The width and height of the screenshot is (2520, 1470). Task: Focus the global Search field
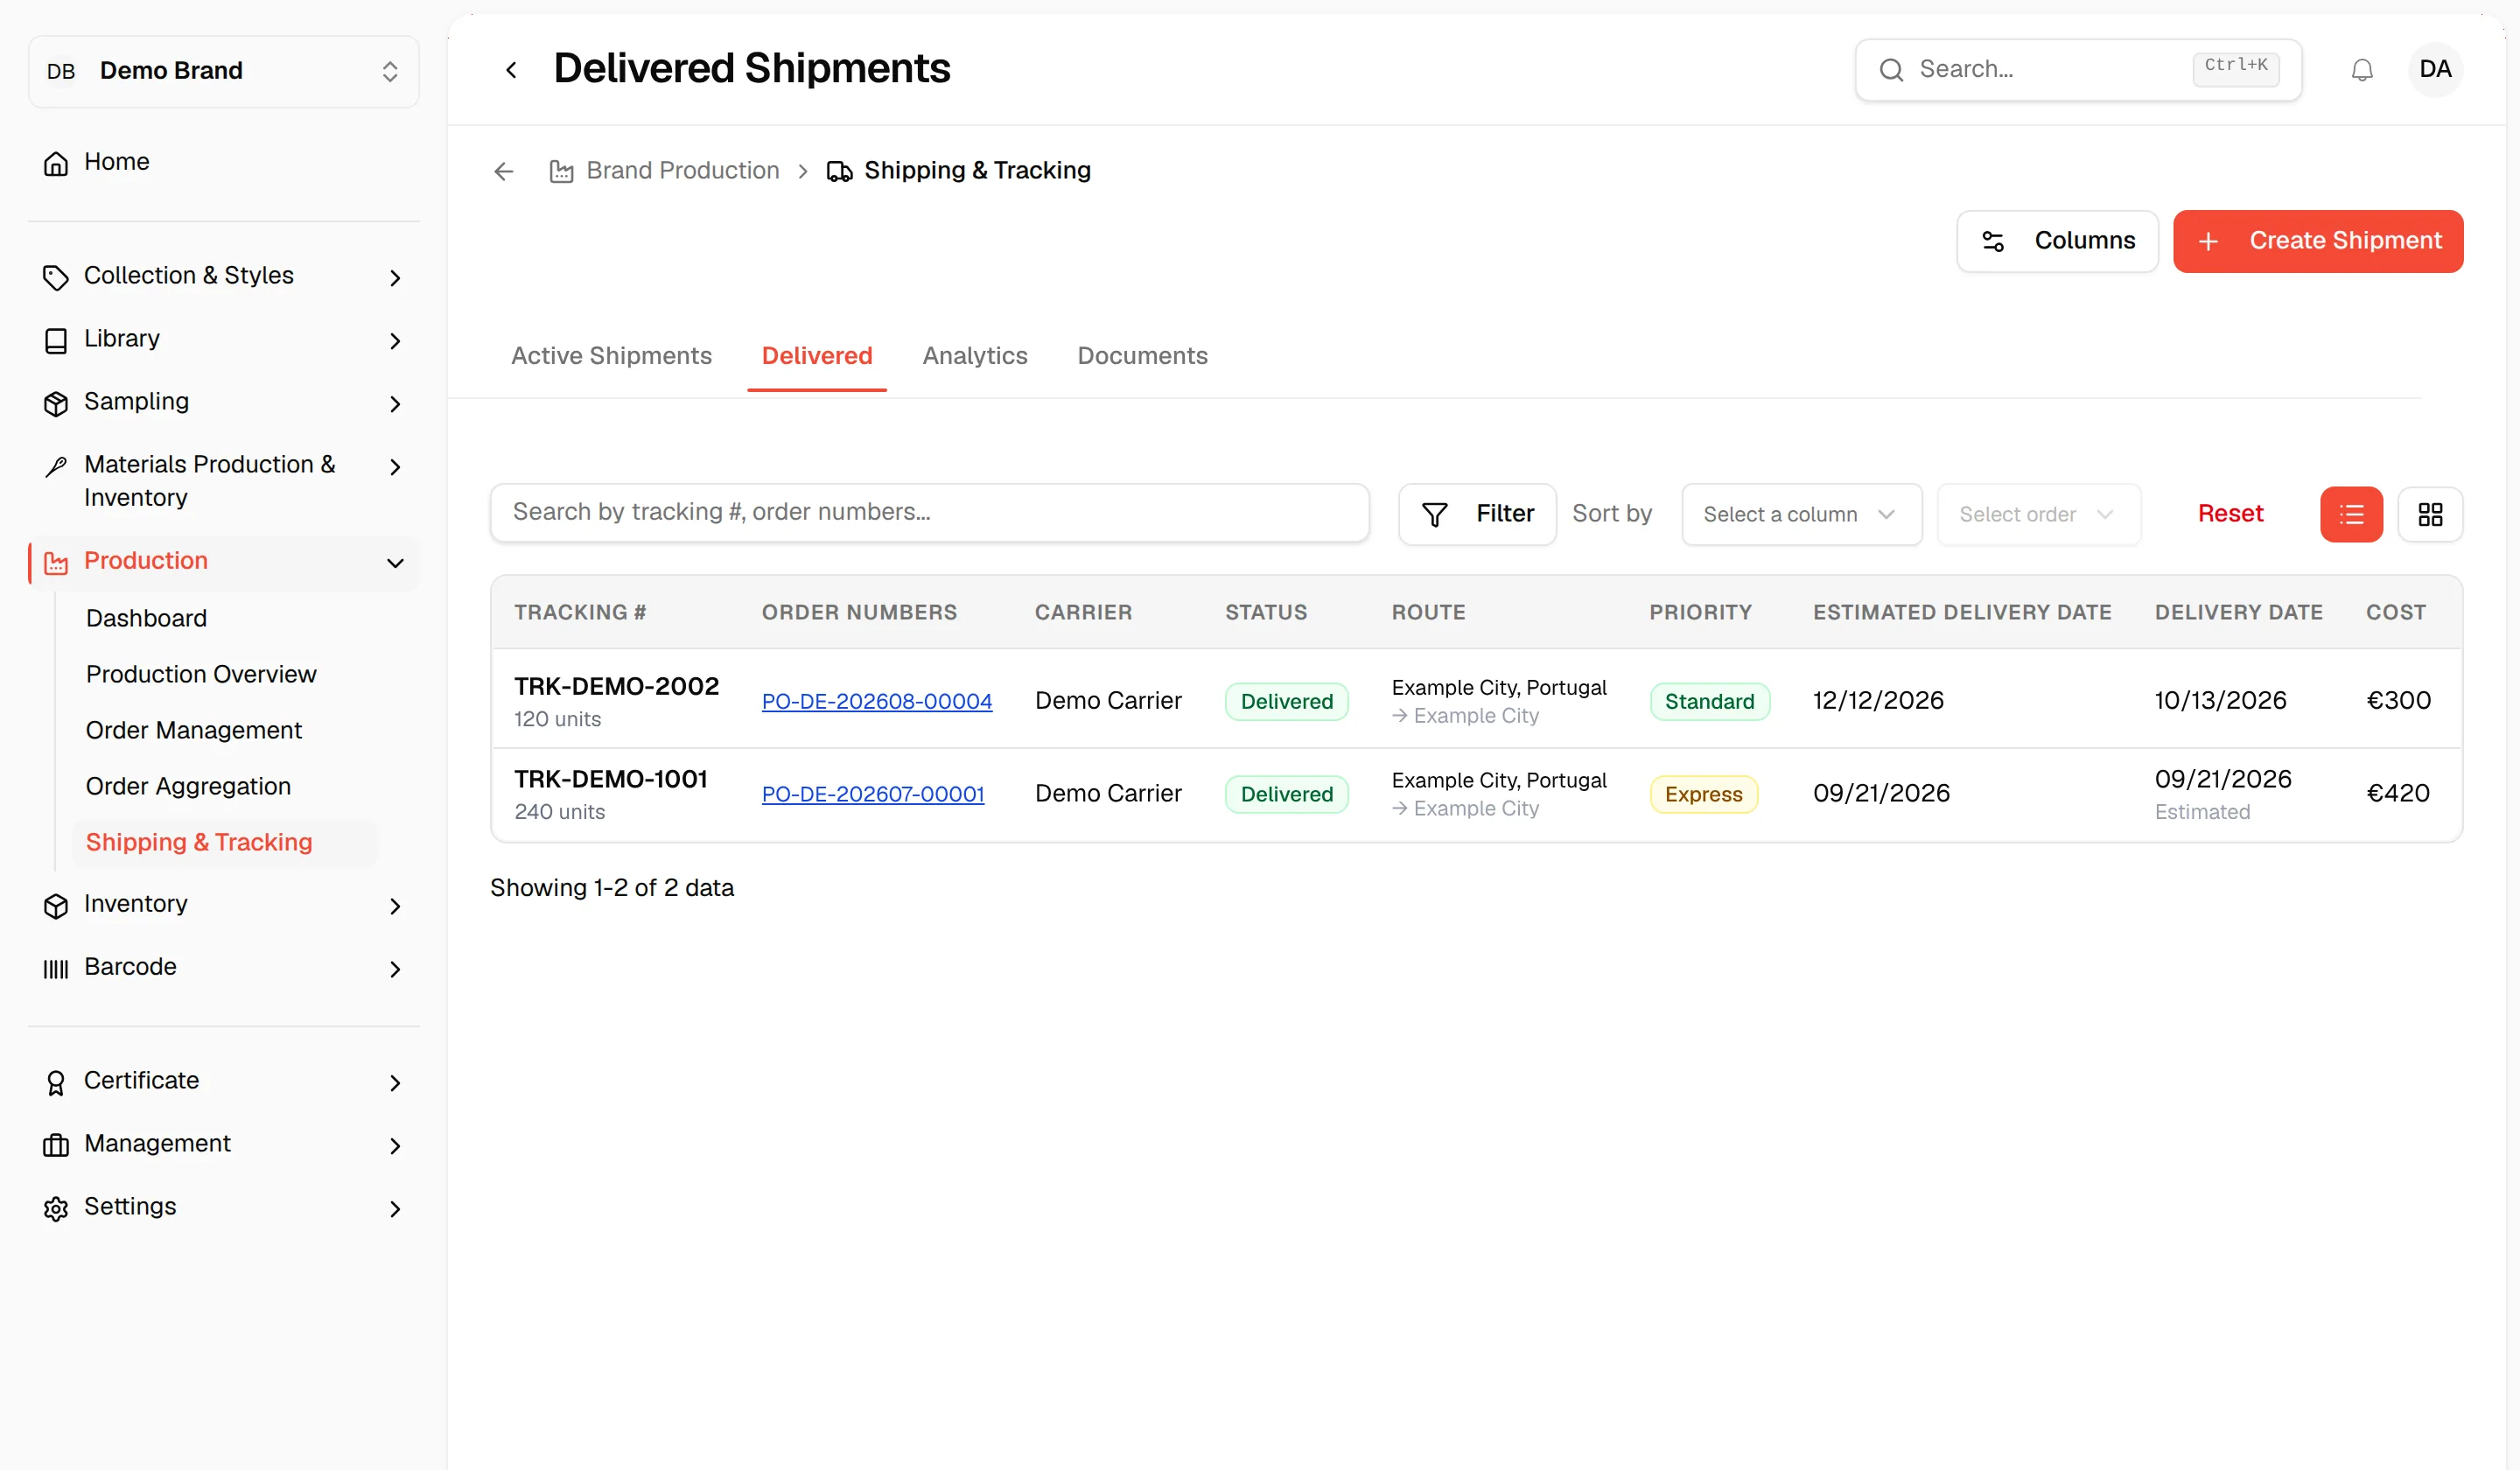point(2078,70)
